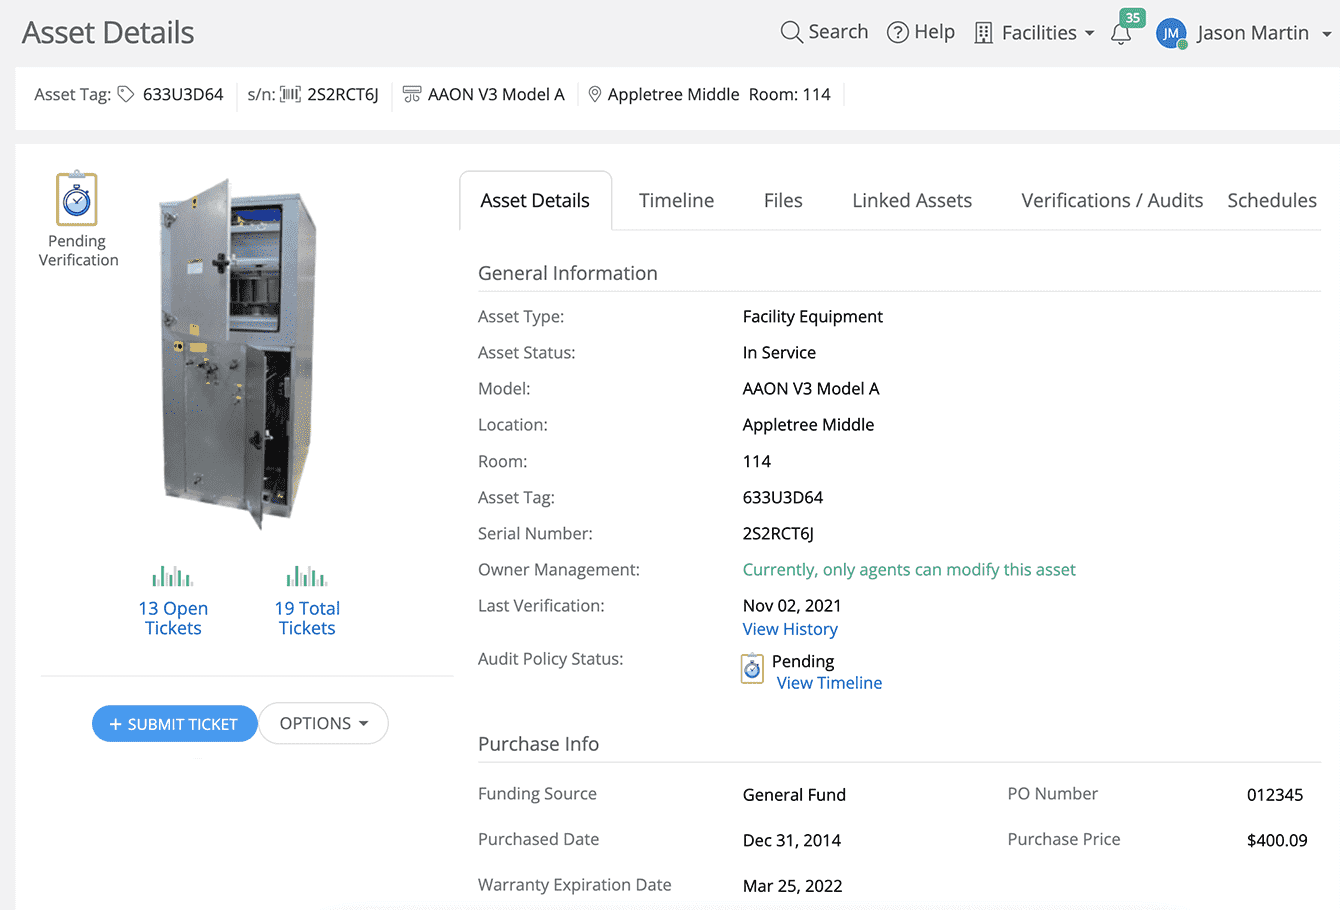The height and width of the screenshot is (910, 1340).
Task: Click the location pin icon beside Appletree Middle
Action: (x=594, y=93)
